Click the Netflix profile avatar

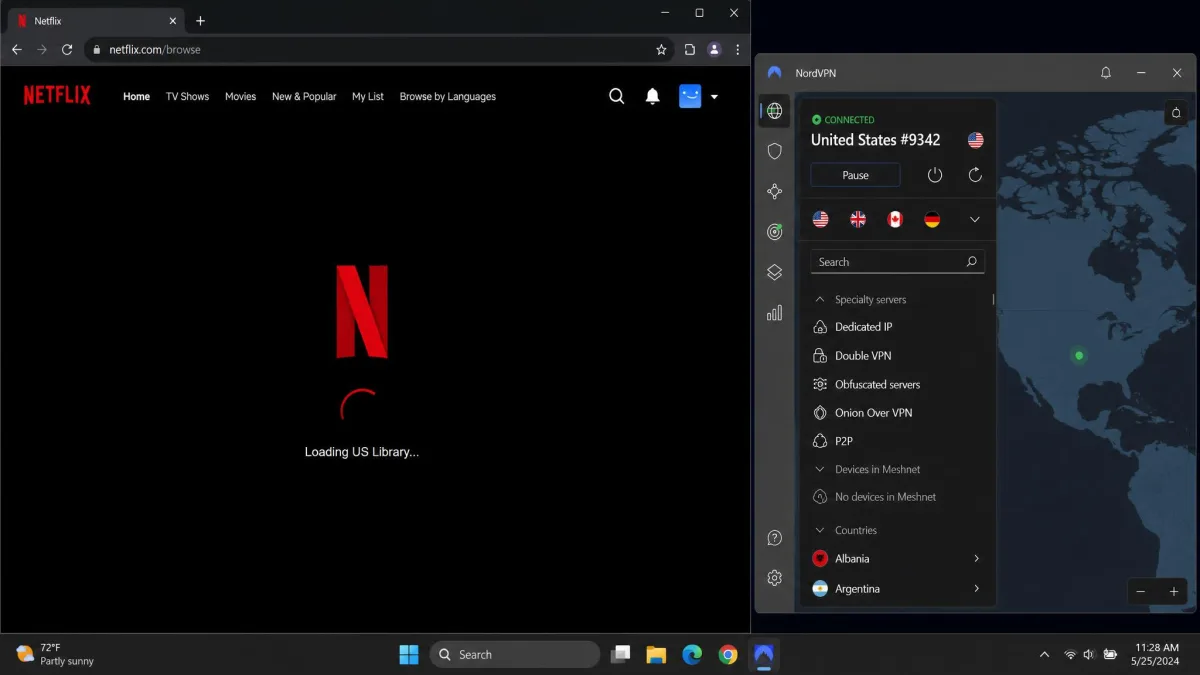pos(690,96)
